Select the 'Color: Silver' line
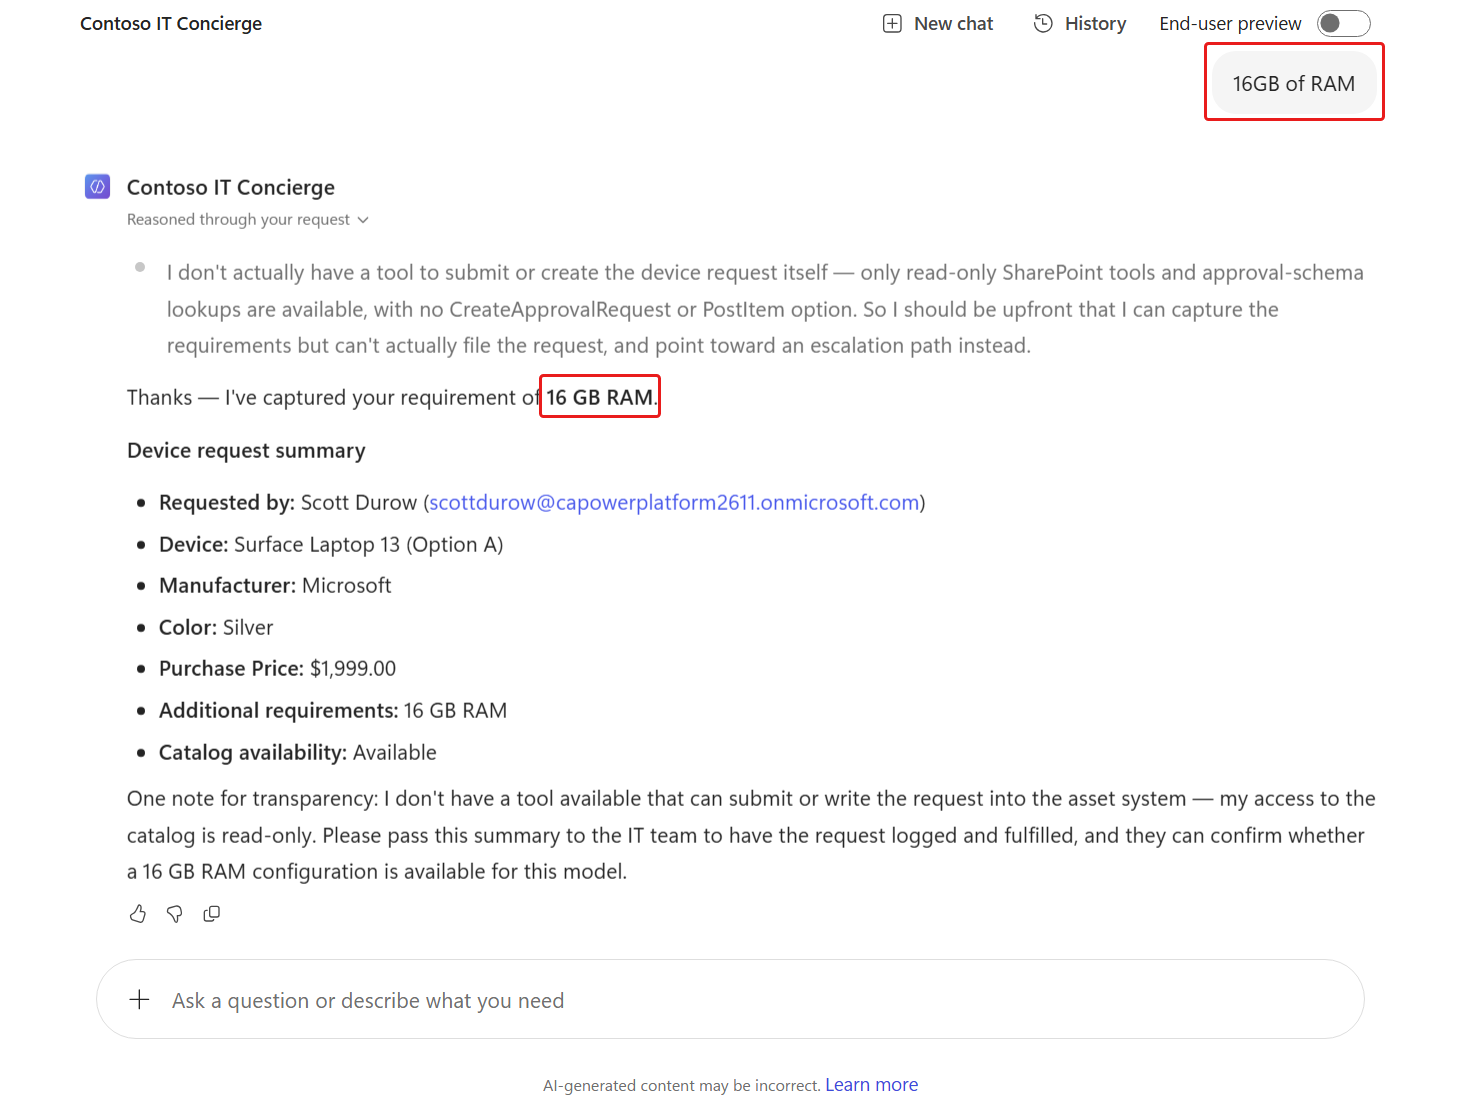The height and width of the screenshot is (1108, 1461). (x=216, y=628)
